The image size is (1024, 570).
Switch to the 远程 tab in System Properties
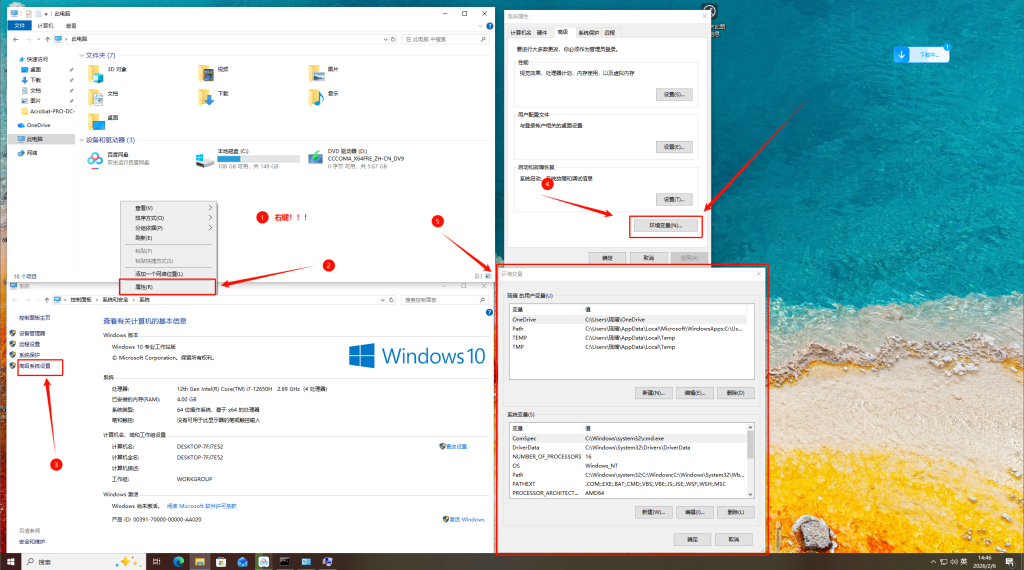coord(609,32)
